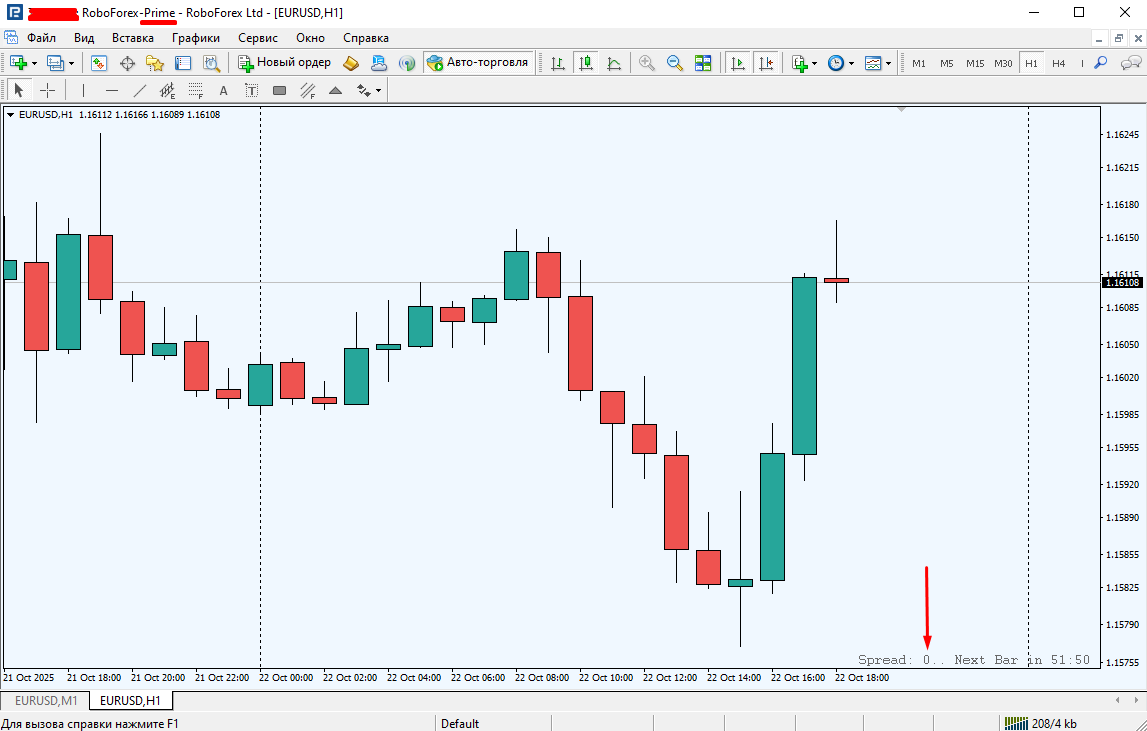Open the Сервис menu
Viewport: 1147px width, 731px height.
(x=257, y=37)
